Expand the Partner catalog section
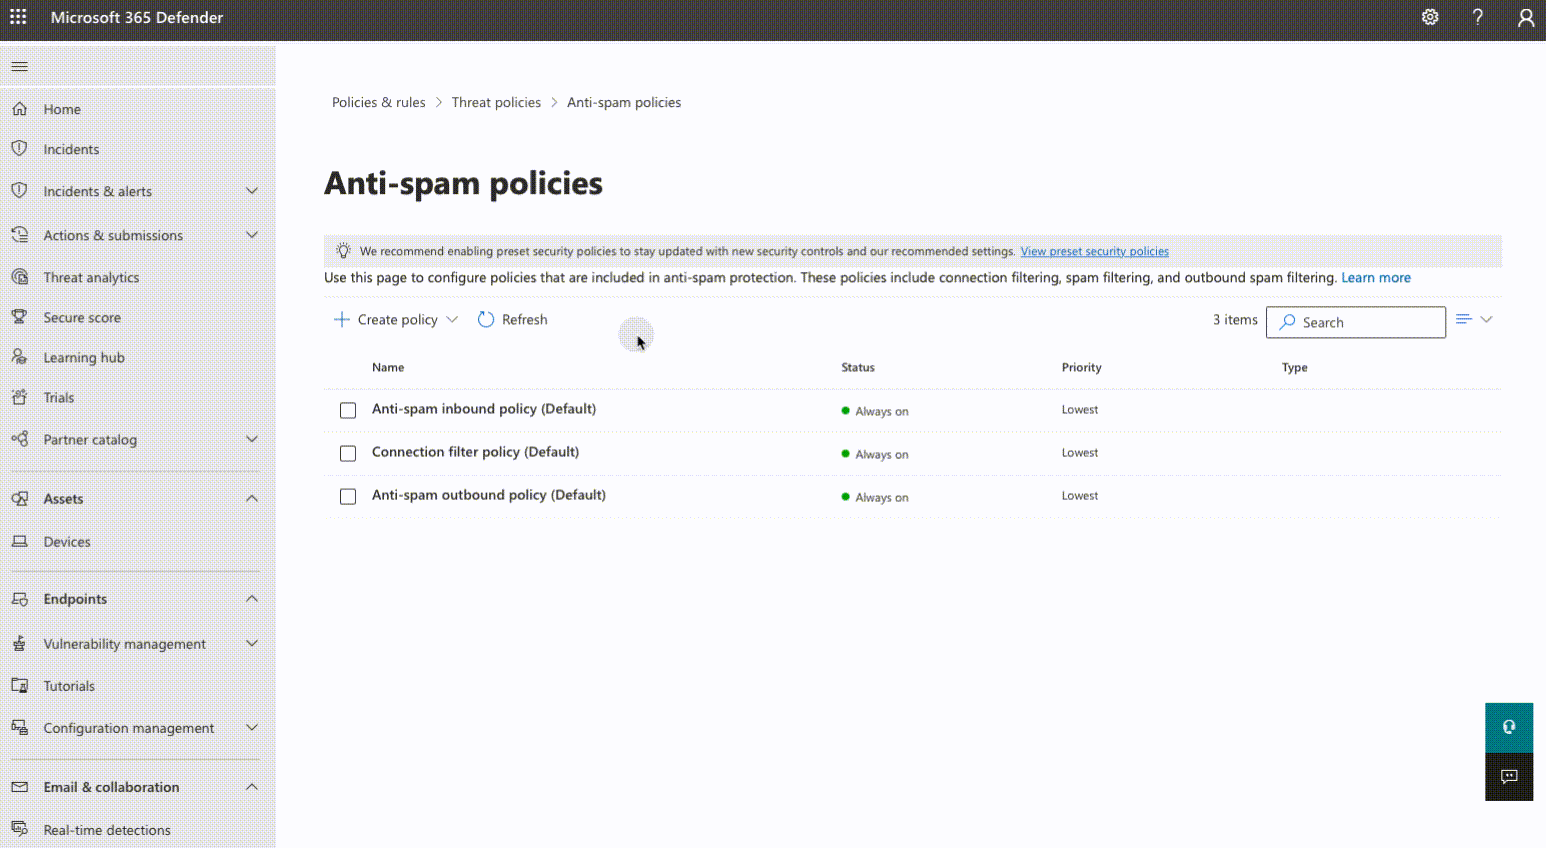 (251, 439)
